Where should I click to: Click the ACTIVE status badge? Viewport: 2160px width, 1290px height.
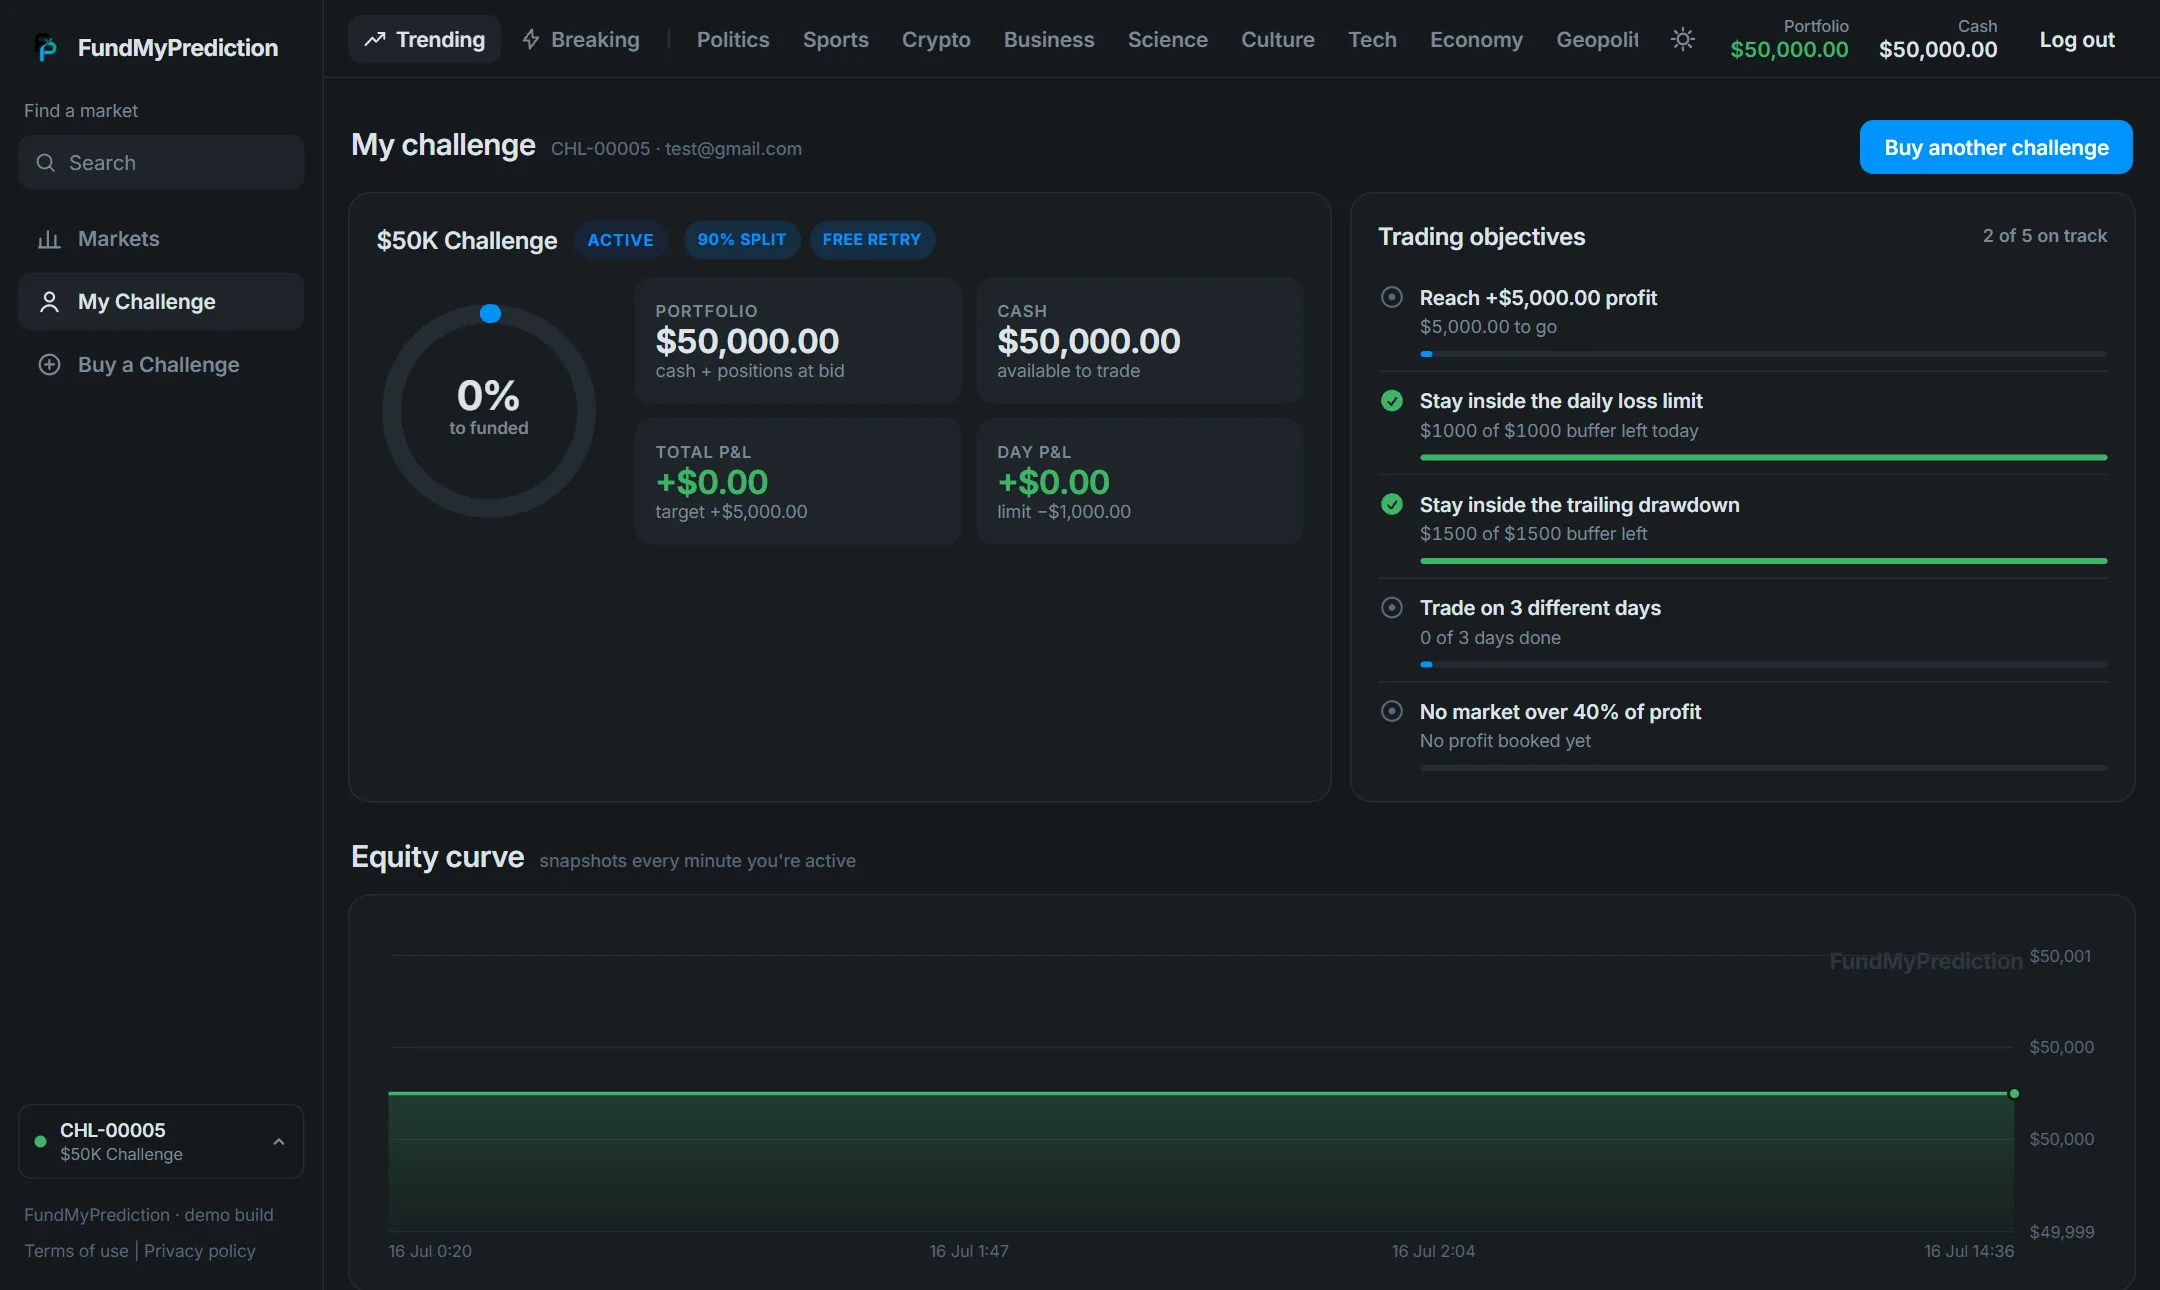pos(620,240)
